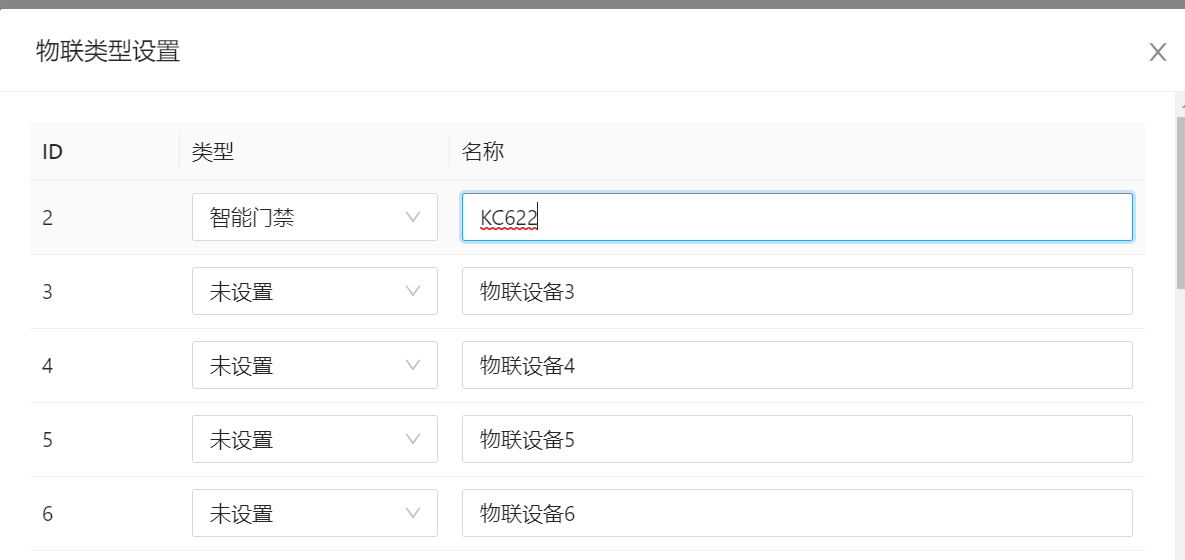Click the chevron arrow in row 5
Viewport: 1185px width, 560px height.
(413, 439)
